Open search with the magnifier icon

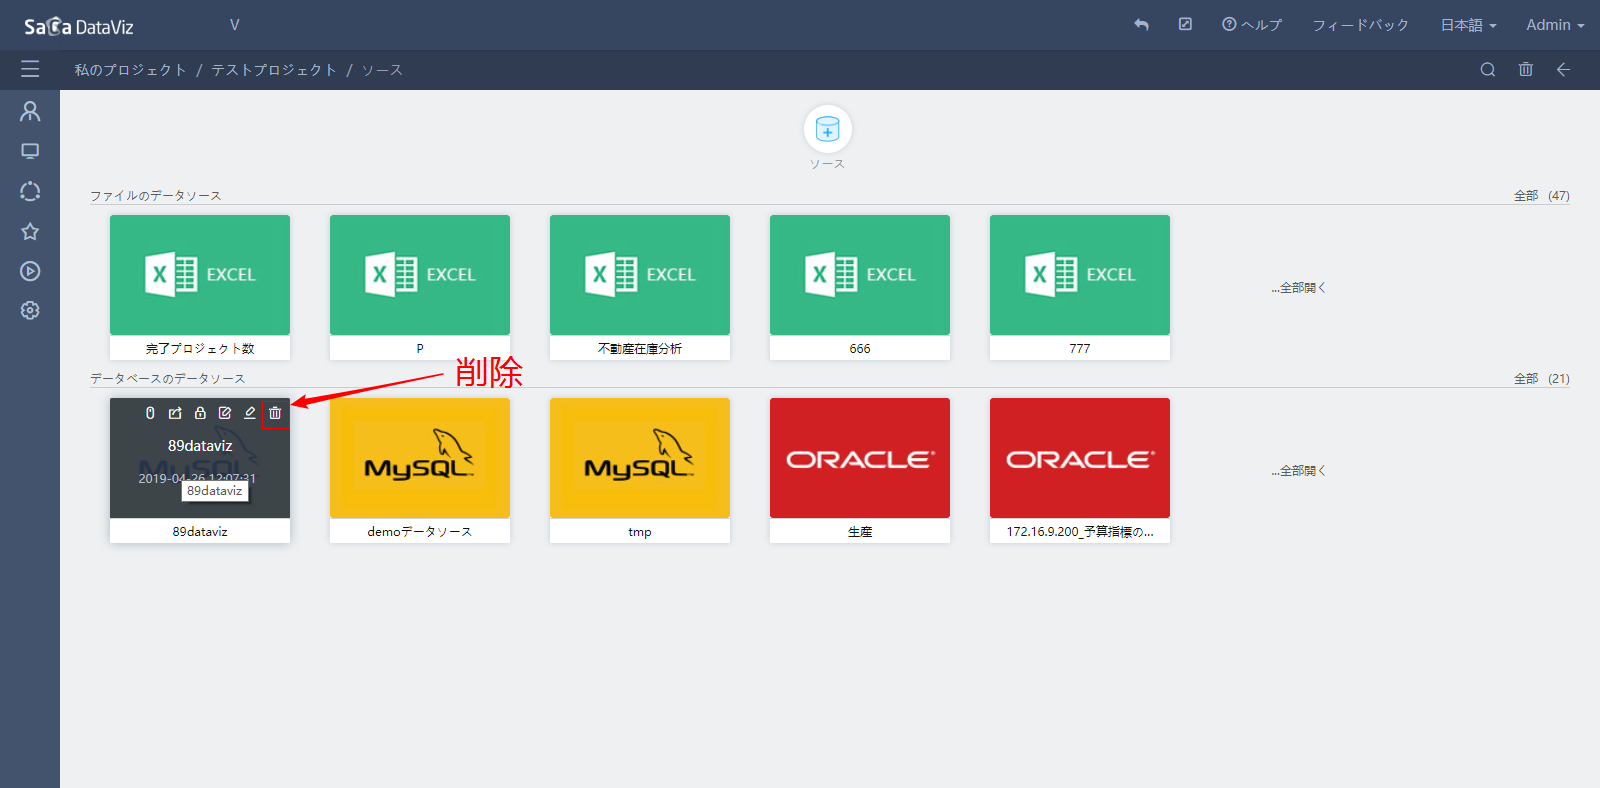[1487, 70]
